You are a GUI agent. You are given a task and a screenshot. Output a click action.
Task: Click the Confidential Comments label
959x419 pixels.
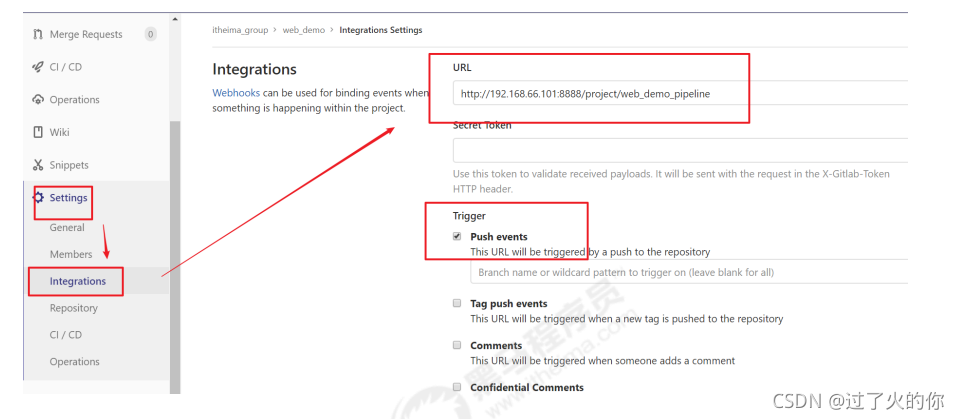527,387
